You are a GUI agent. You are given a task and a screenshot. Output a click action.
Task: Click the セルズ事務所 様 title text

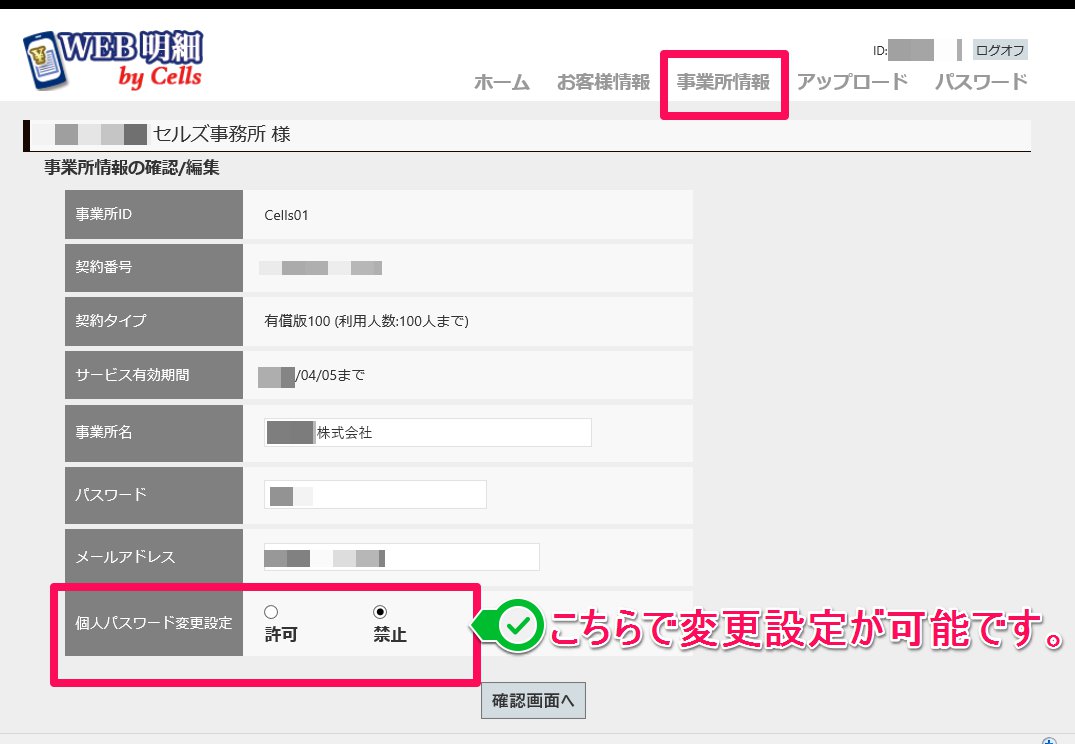pyautogui.click(x=221, y=134)
